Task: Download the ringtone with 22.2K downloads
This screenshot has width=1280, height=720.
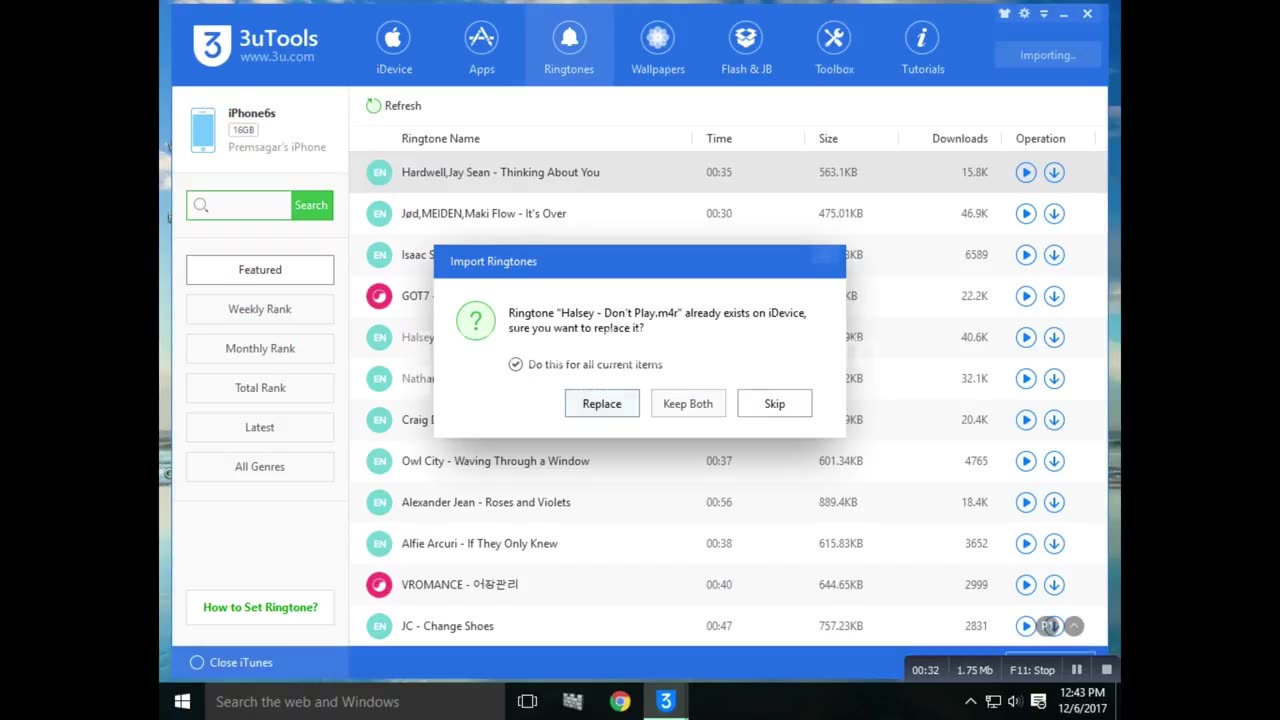Action: coord(1054,296)
